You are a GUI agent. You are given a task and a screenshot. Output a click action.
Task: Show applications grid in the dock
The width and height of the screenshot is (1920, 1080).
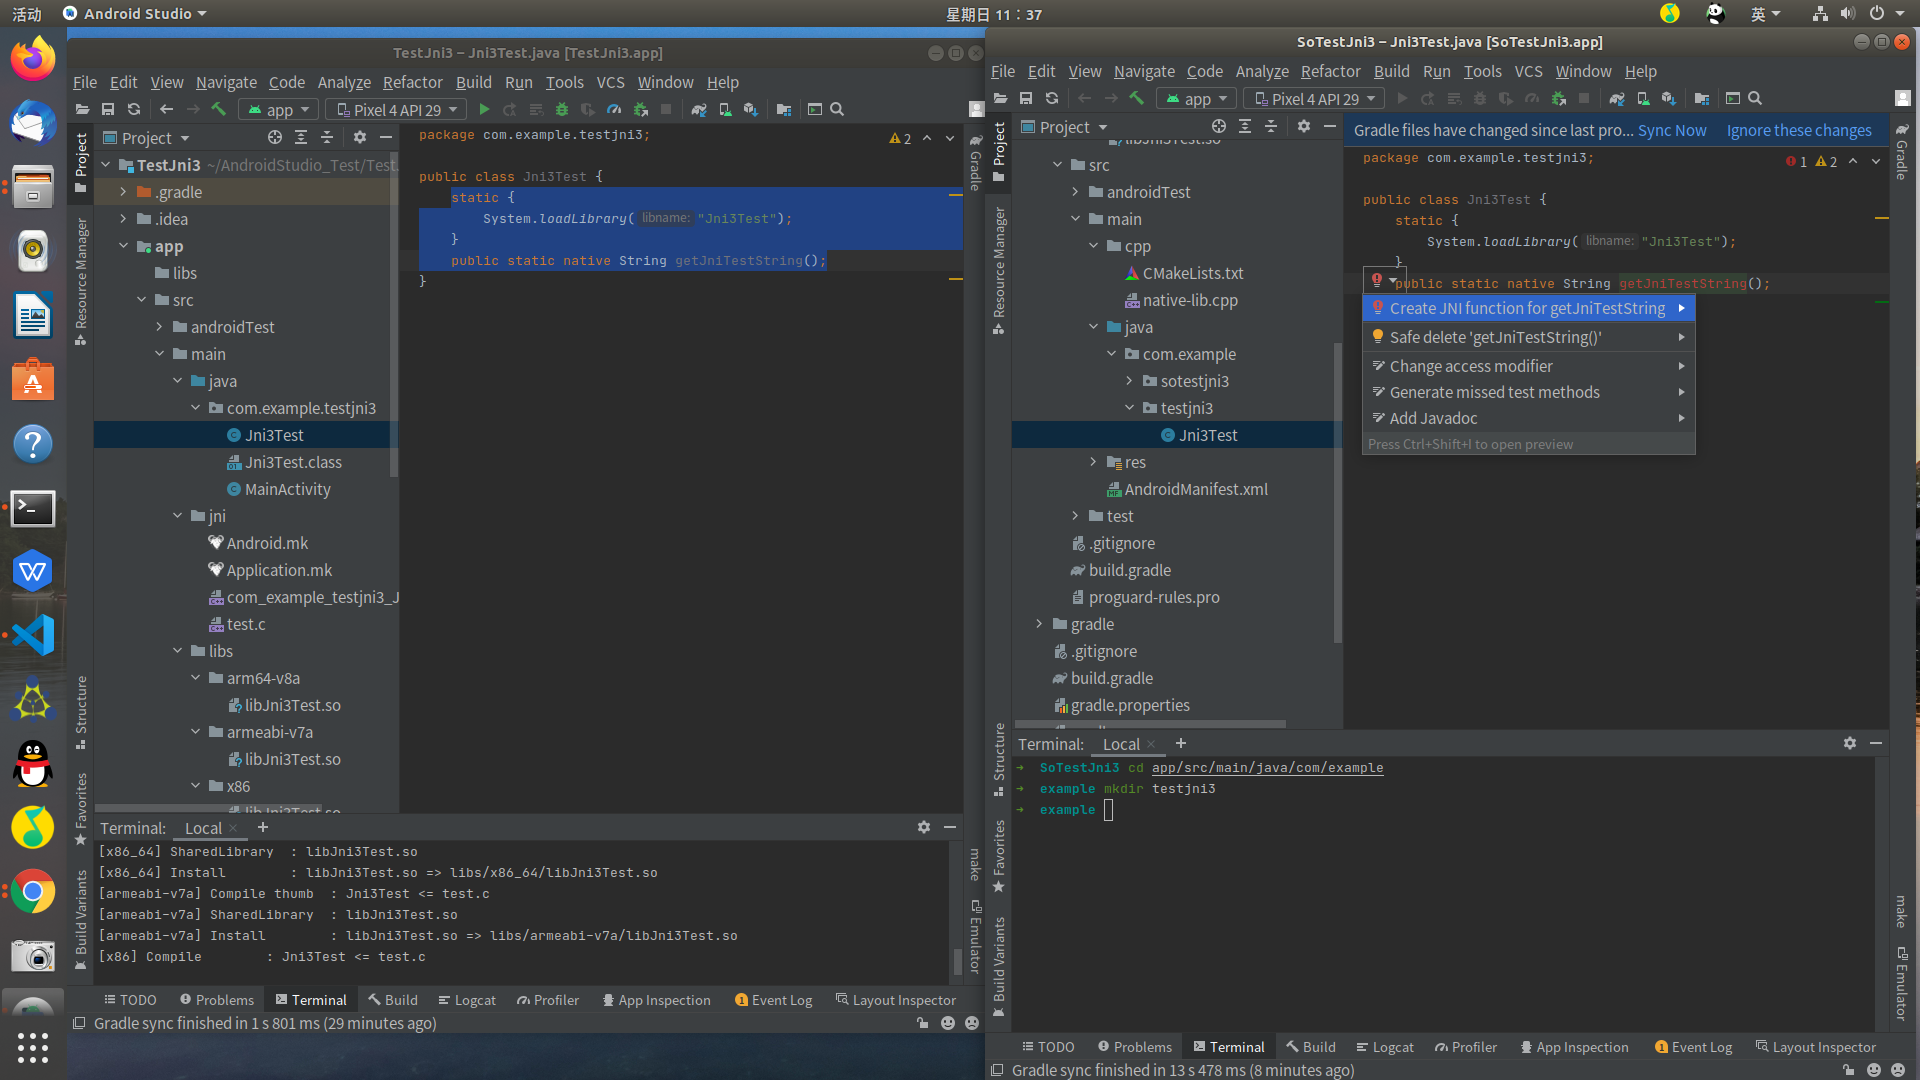(x=33, y=1047)
